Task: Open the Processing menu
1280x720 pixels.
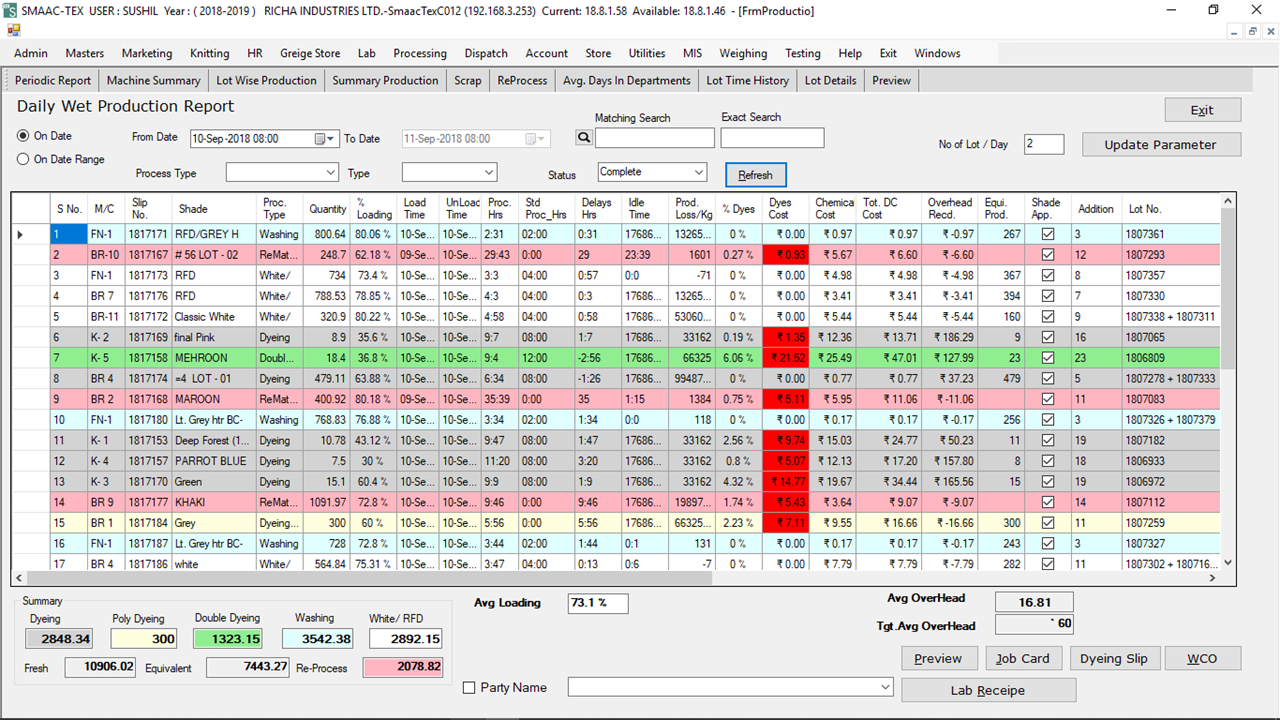Action: (420, 53)
